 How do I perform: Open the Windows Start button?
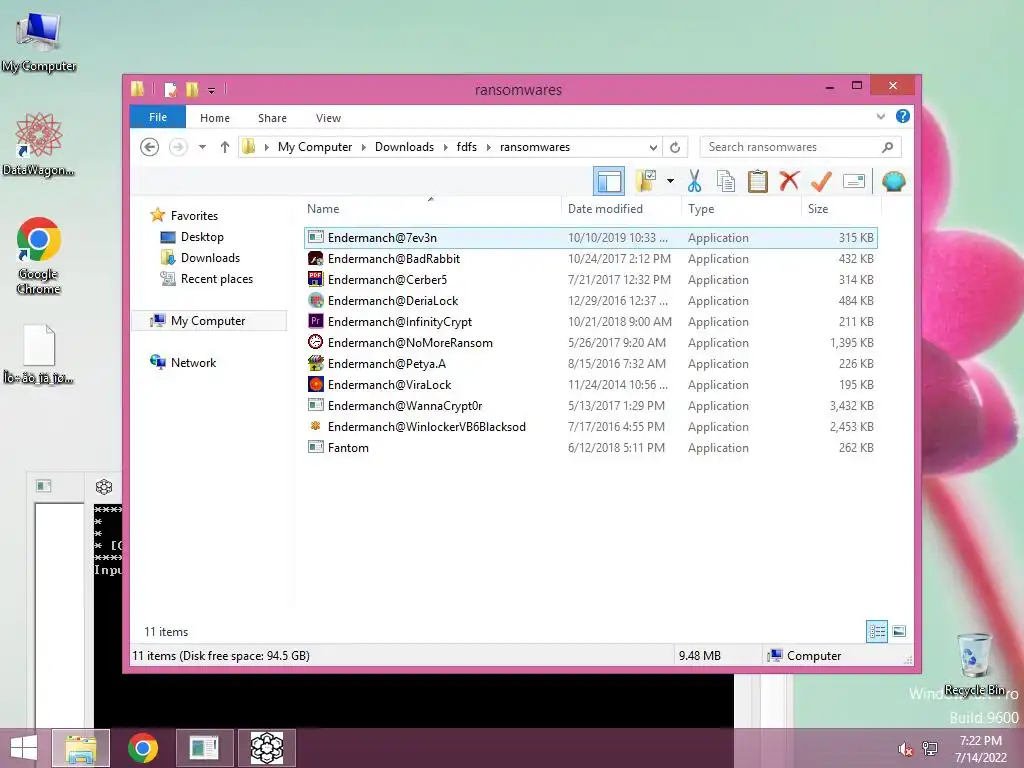[x=24, y=748]
